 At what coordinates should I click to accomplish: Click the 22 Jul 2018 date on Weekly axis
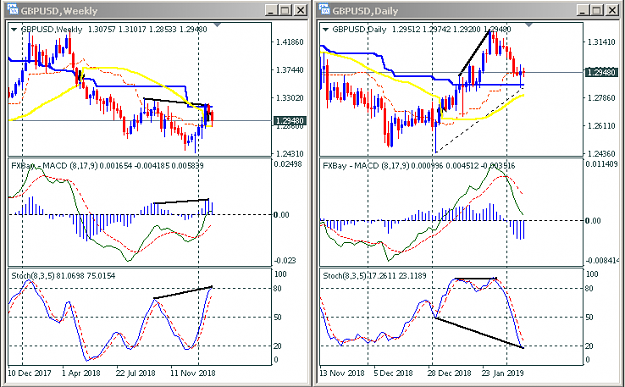click(136, 373)
